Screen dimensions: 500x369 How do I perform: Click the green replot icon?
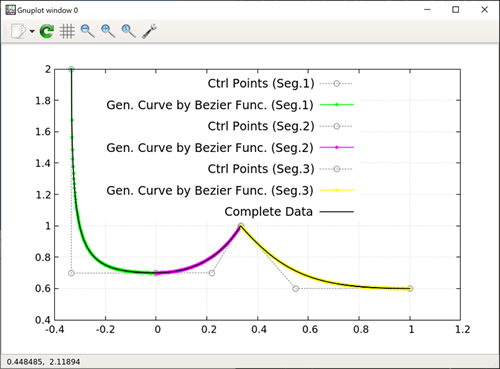tap(47, 31)
